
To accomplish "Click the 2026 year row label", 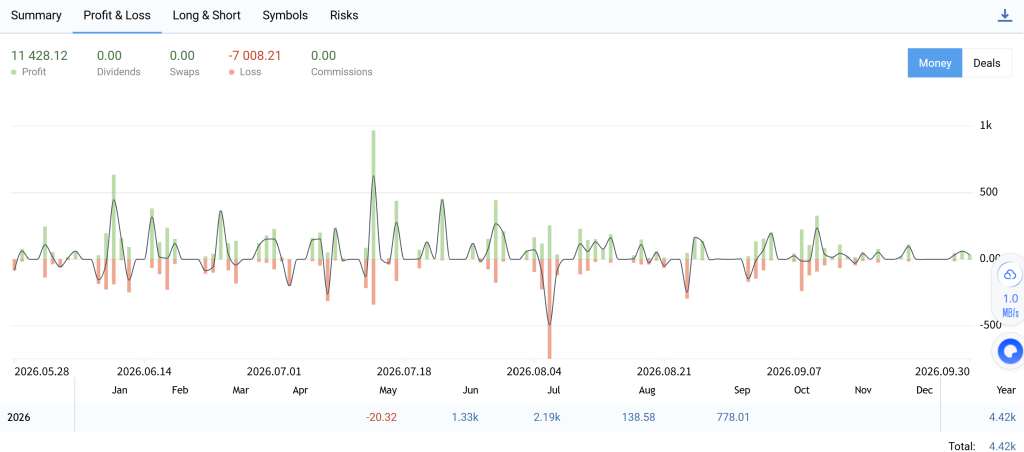I will coord(19,417).
